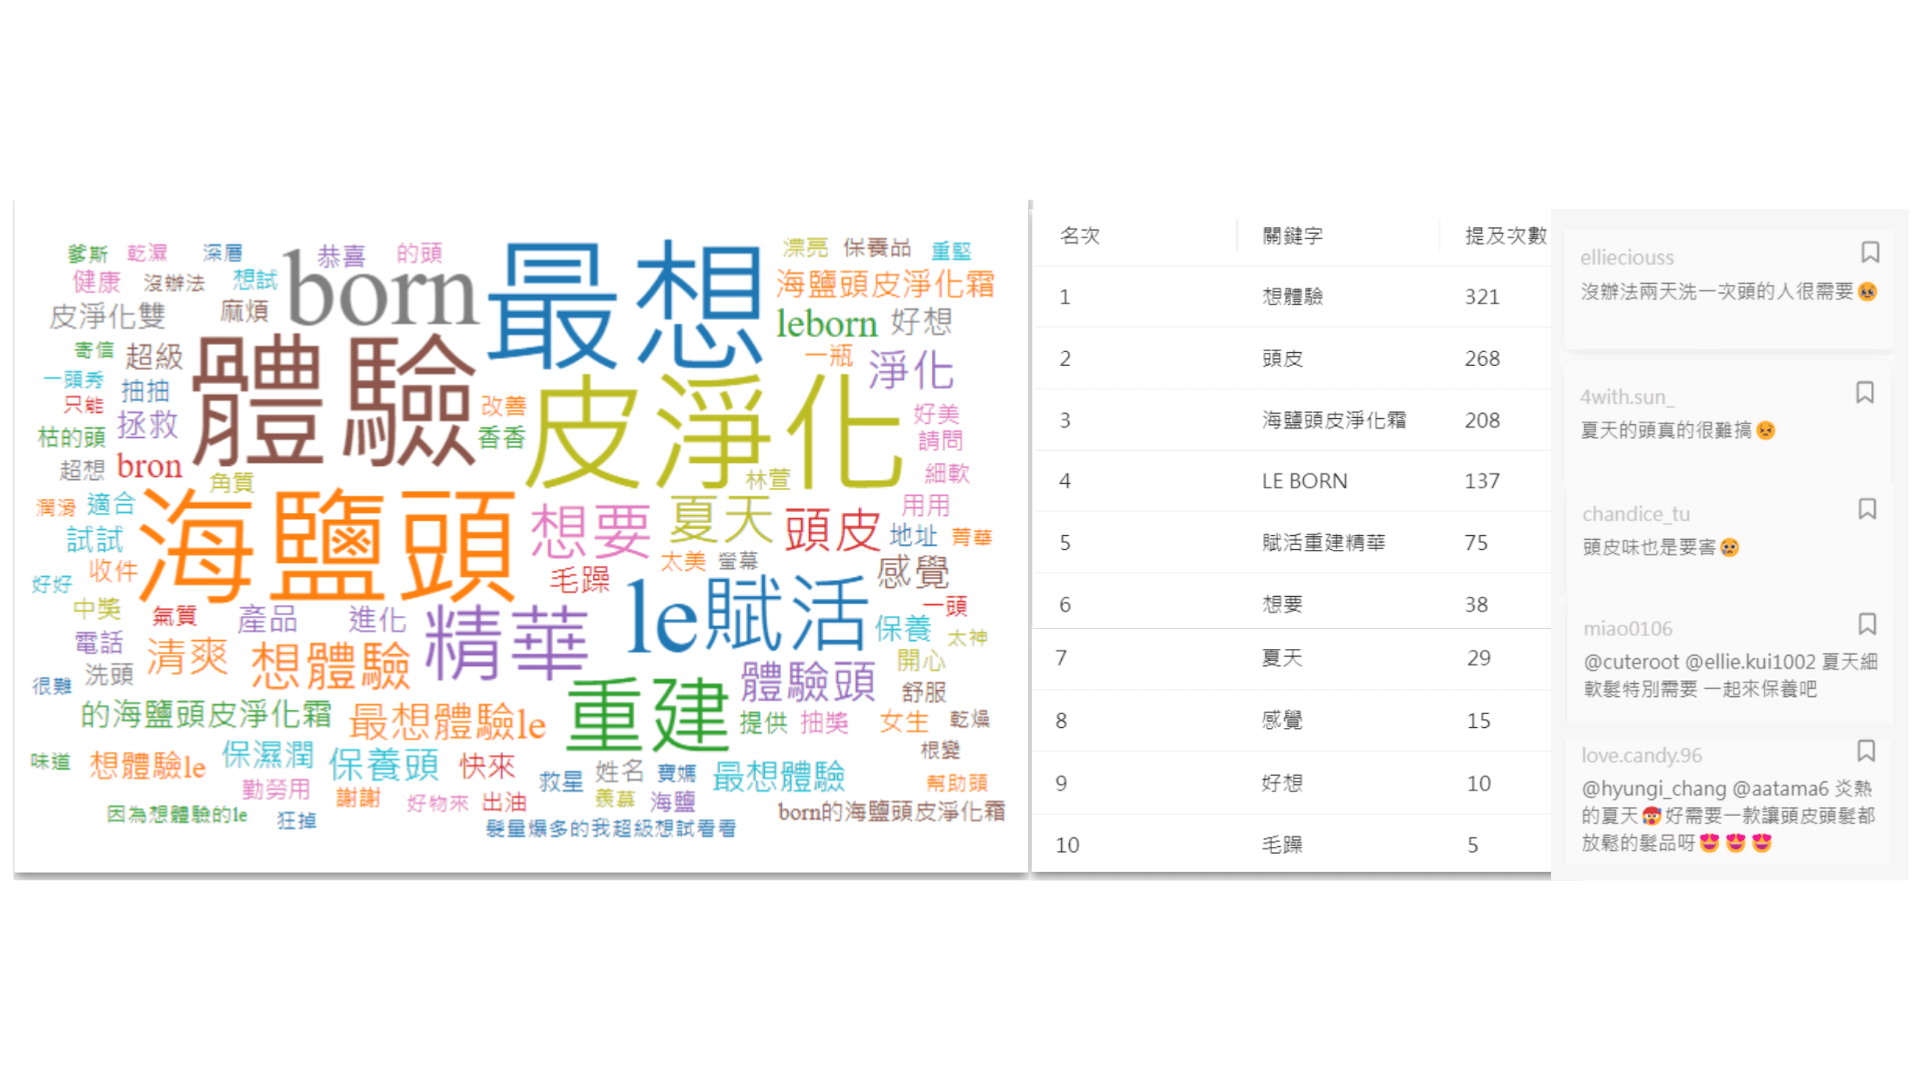Click mention count 321
Viewport: 1920px width, 1080px height.
(x=1482, y=297)
